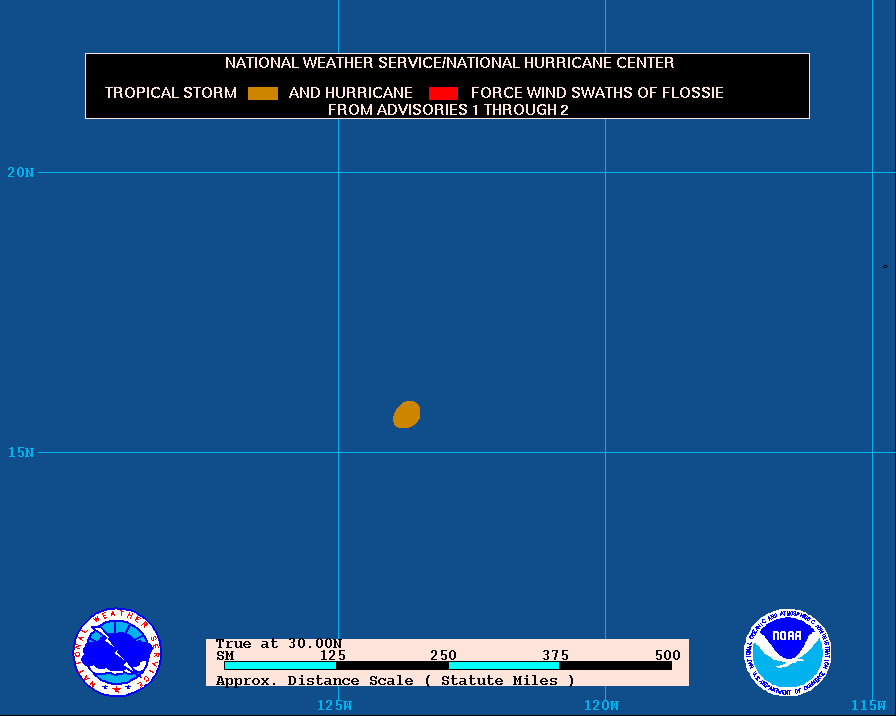Click the 'SM' unit label on scale
This screenshot has width=896, height=716.
click(225, 655)
